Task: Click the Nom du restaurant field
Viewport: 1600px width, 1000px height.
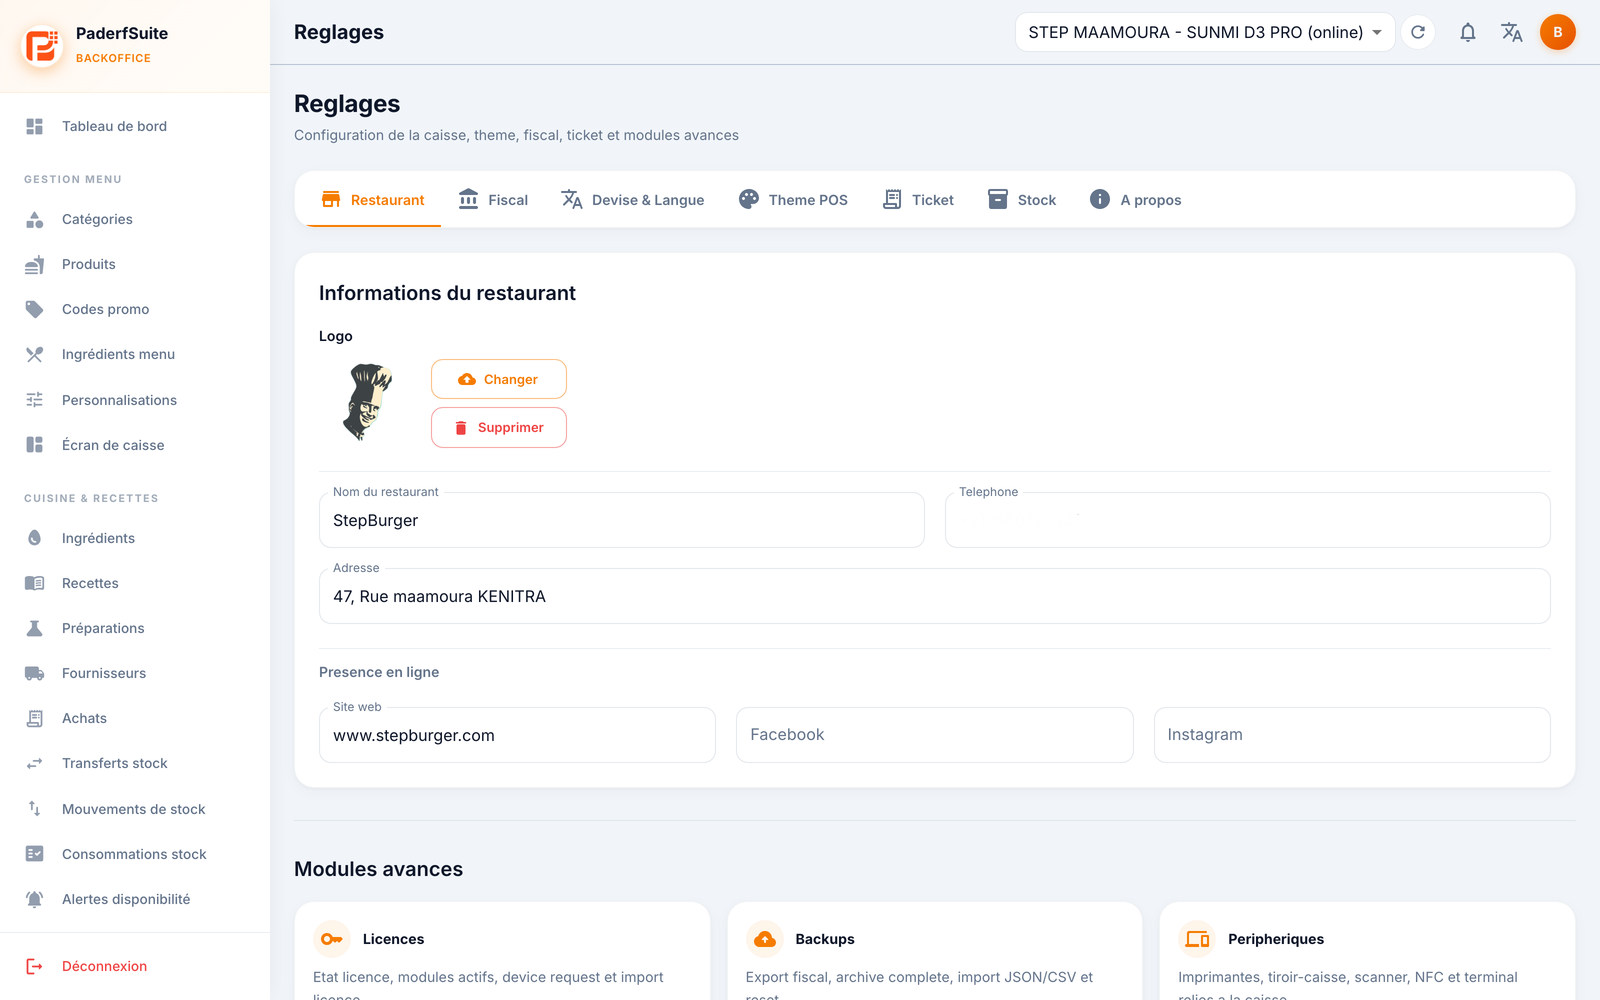Action: click(622, 520)
